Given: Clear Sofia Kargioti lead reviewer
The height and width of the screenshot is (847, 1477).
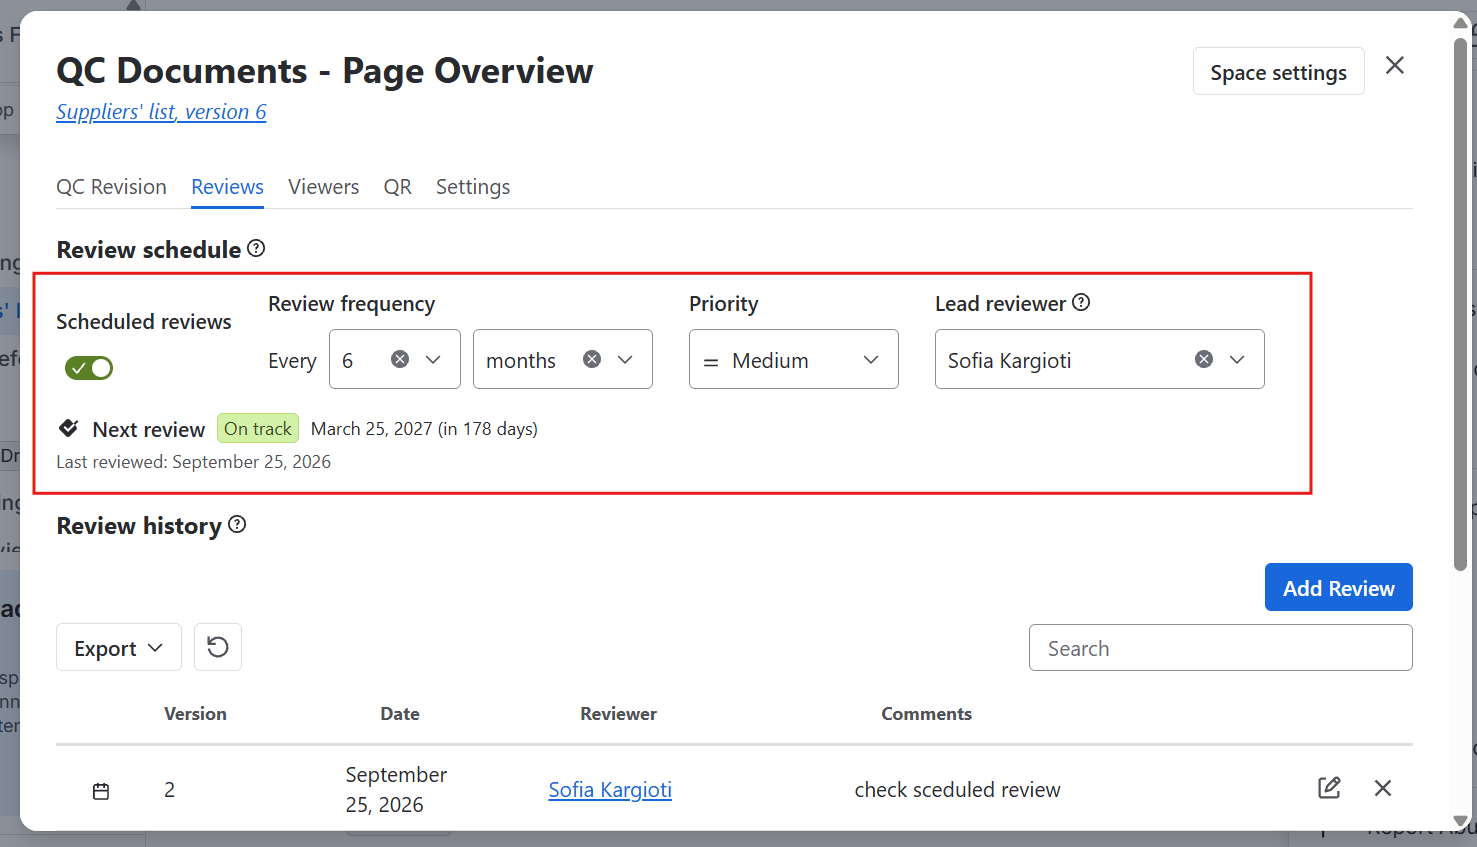Looking at the screenshot, I should [x=1204, y=359].
